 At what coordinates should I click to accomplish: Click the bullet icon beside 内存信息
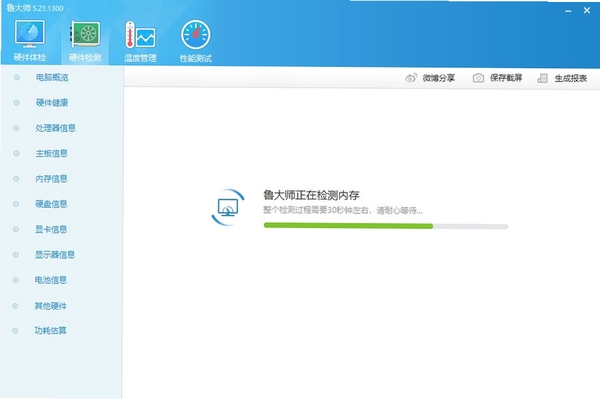(16, 179)
